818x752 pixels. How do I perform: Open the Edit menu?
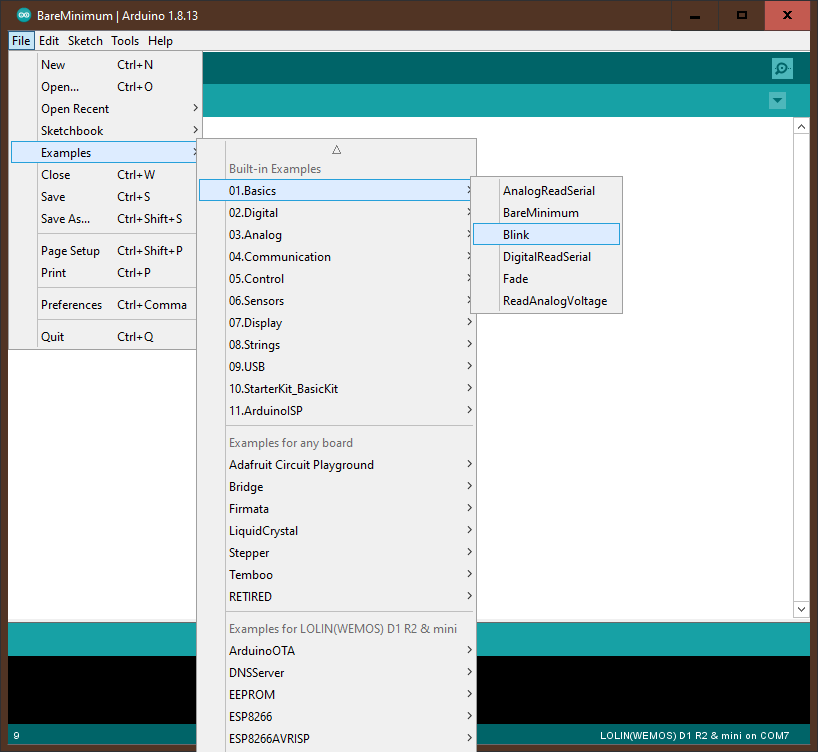(49, 41)
